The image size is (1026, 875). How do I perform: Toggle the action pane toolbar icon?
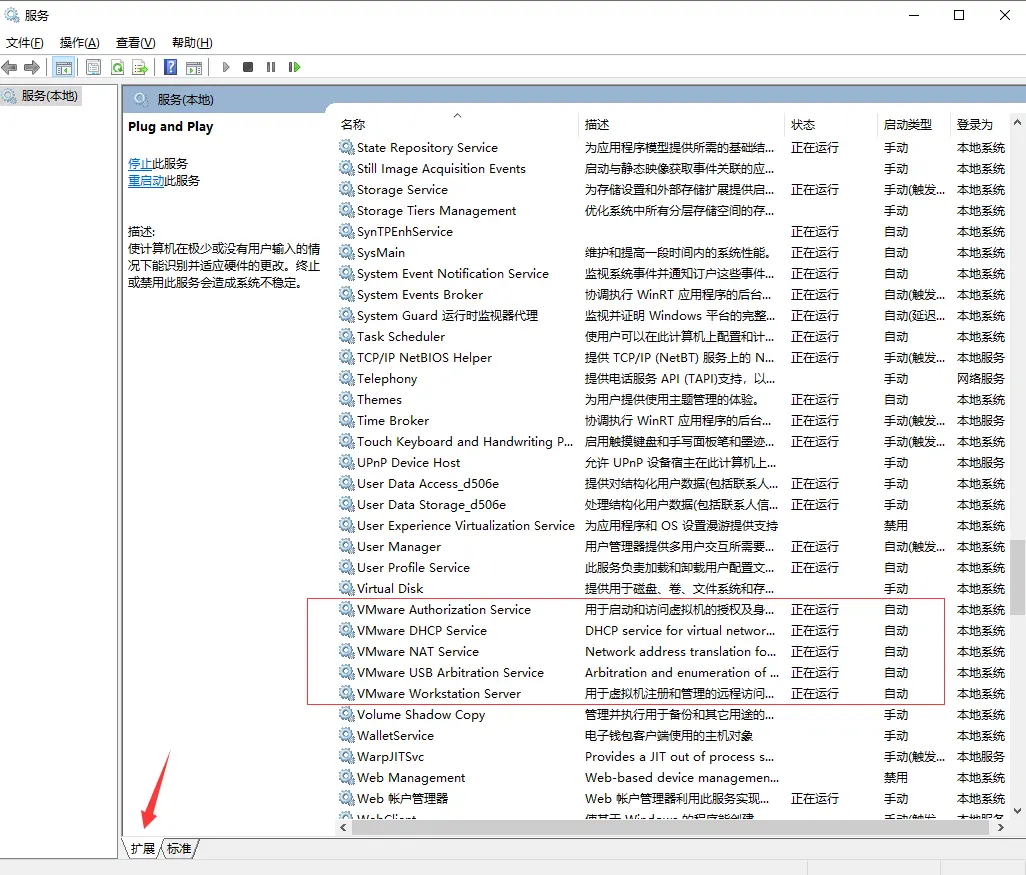click(194, 67)
